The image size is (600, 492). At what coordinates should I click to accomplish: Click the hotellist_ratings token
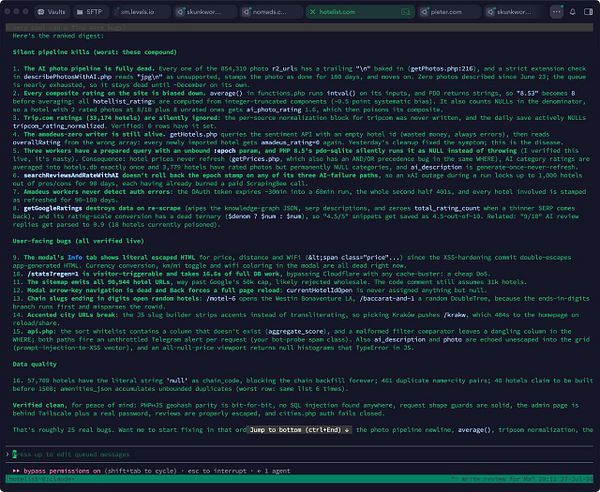pyautogui.click(x=124, y=101)
